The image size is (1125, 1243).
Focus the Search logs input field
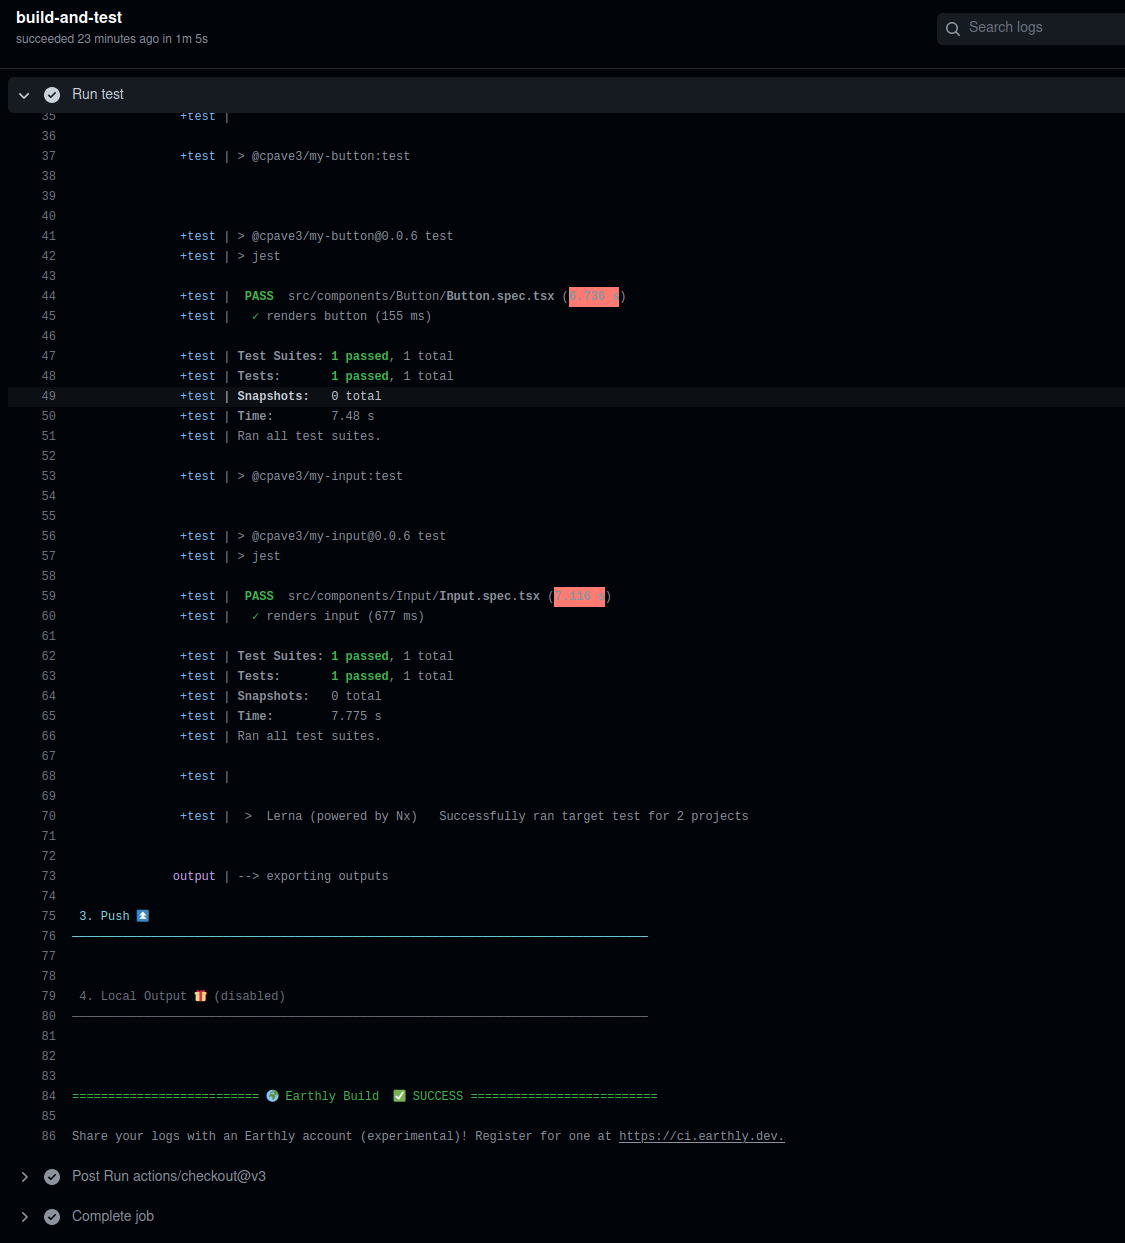coord(1040,28)
